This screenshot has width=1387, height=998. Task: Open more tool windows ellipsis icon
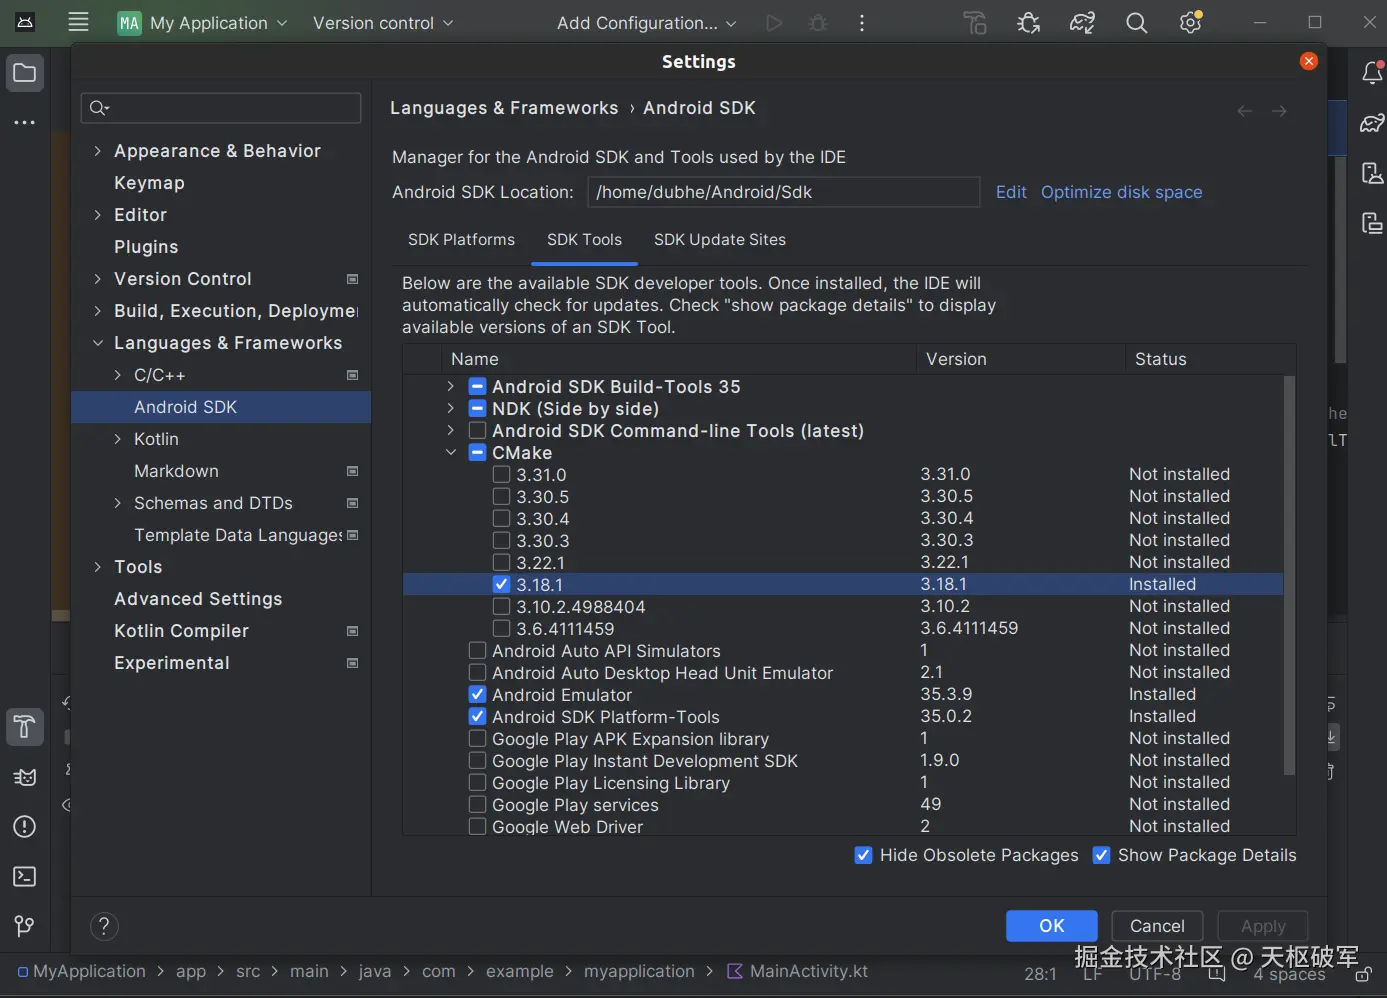tap(25, 122)
